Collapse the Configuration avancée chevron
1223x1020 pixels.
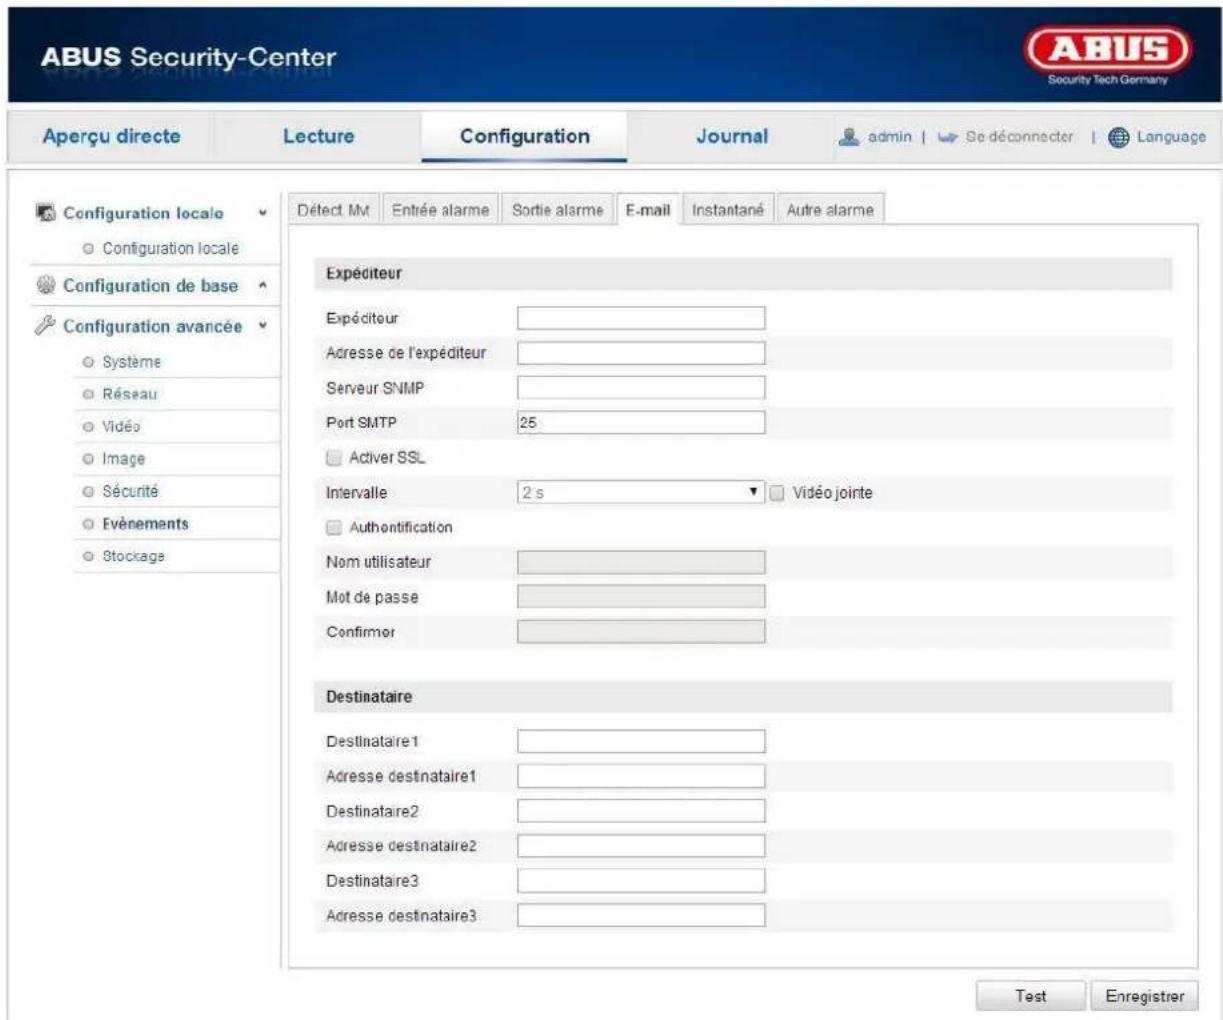click(x=263, y=326)
